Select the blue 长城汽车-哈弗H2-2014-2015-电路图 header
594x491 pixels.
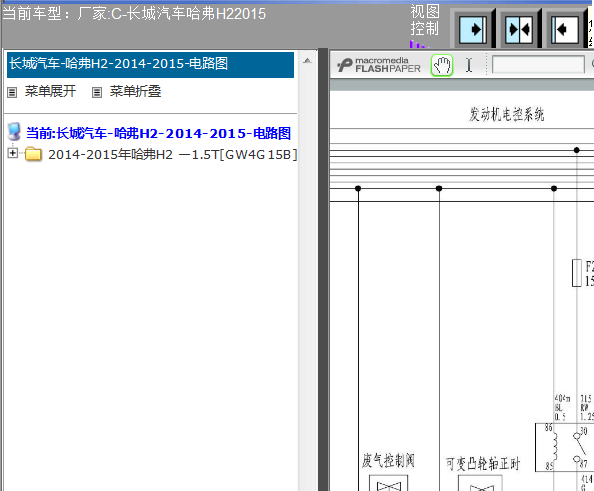click(x=150, y=64)
